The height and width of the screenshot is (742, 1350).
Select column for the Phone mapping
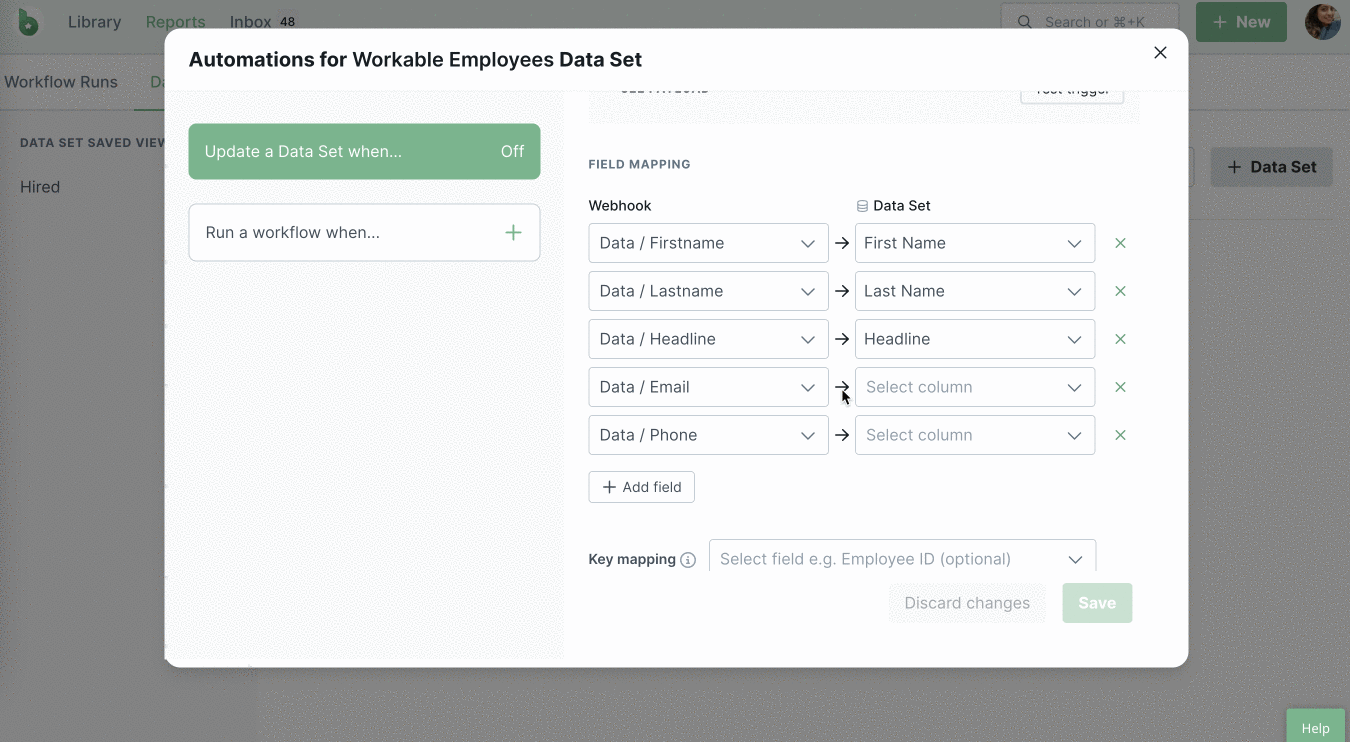[x=975, y=435]
